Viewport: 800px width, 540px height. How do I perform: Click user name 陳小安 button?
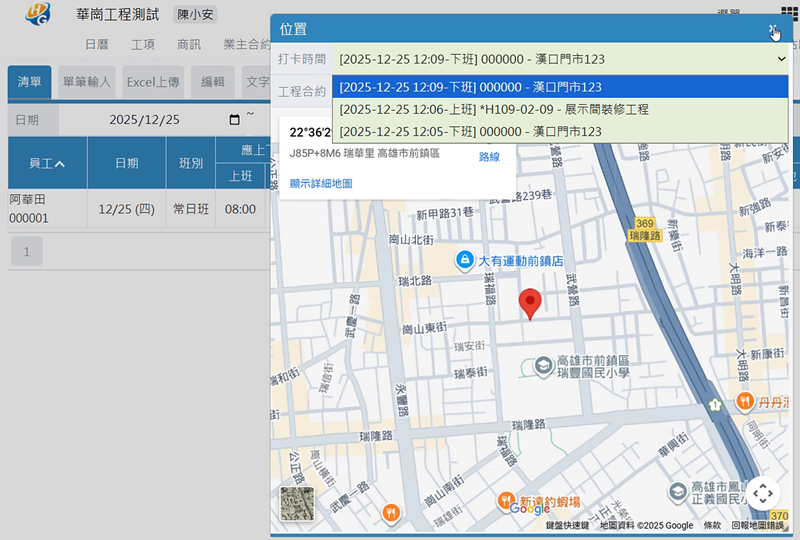[x=195, y=14]
